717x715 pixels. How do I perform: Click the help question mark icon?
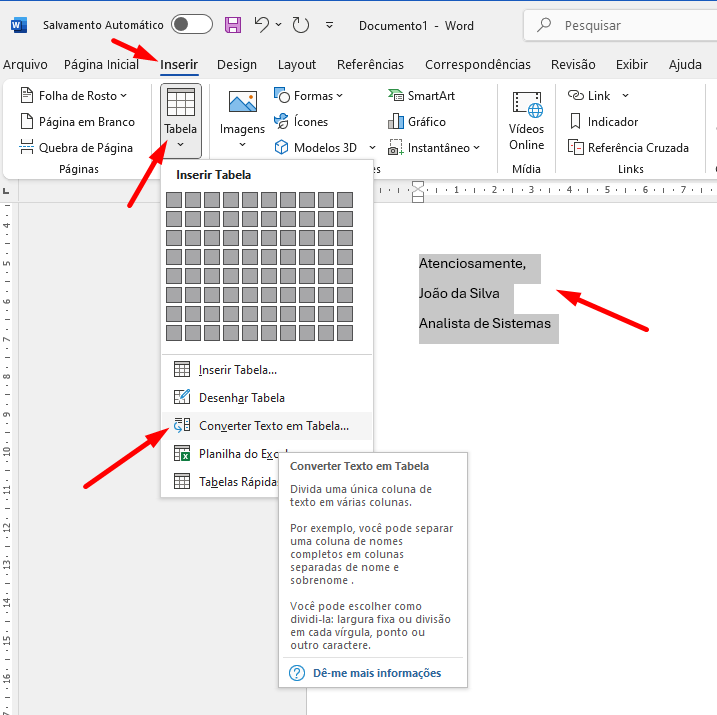[297, 673]
